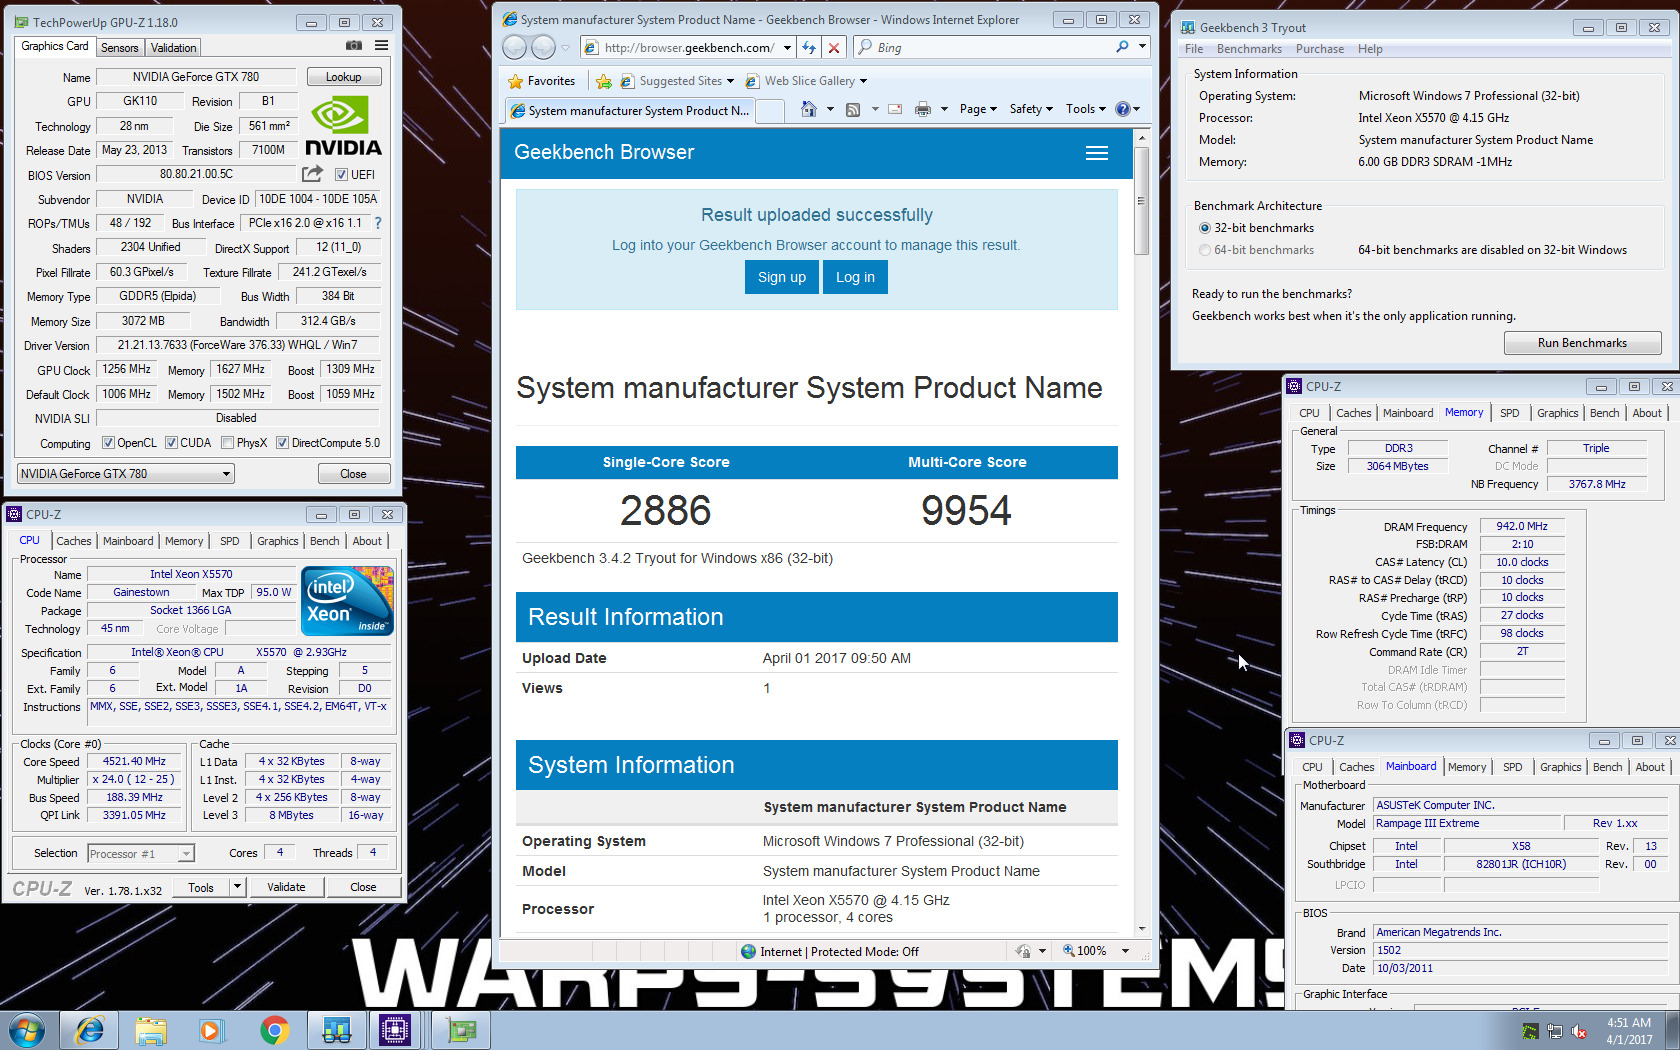Image resolution: width=1680 pixels, height=1050 pixels.
Task: Toggle the PhysX checkbox
Action: (227, 443)
